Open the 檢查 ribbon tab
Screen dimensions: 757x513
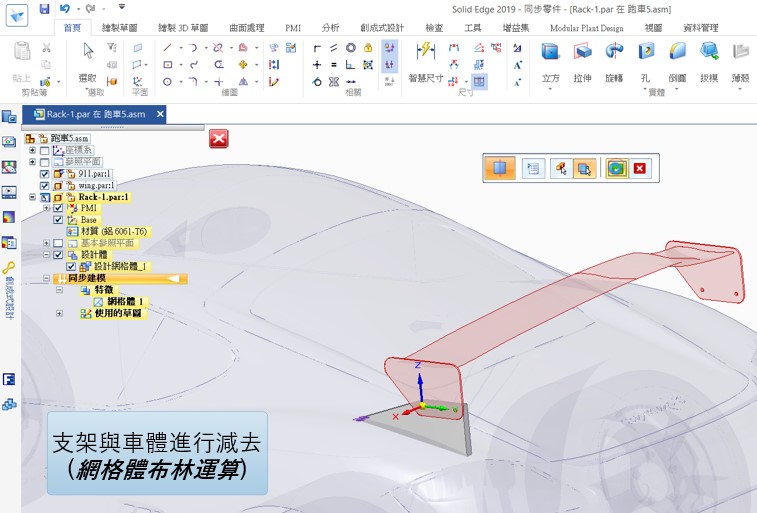click(434, 28)
